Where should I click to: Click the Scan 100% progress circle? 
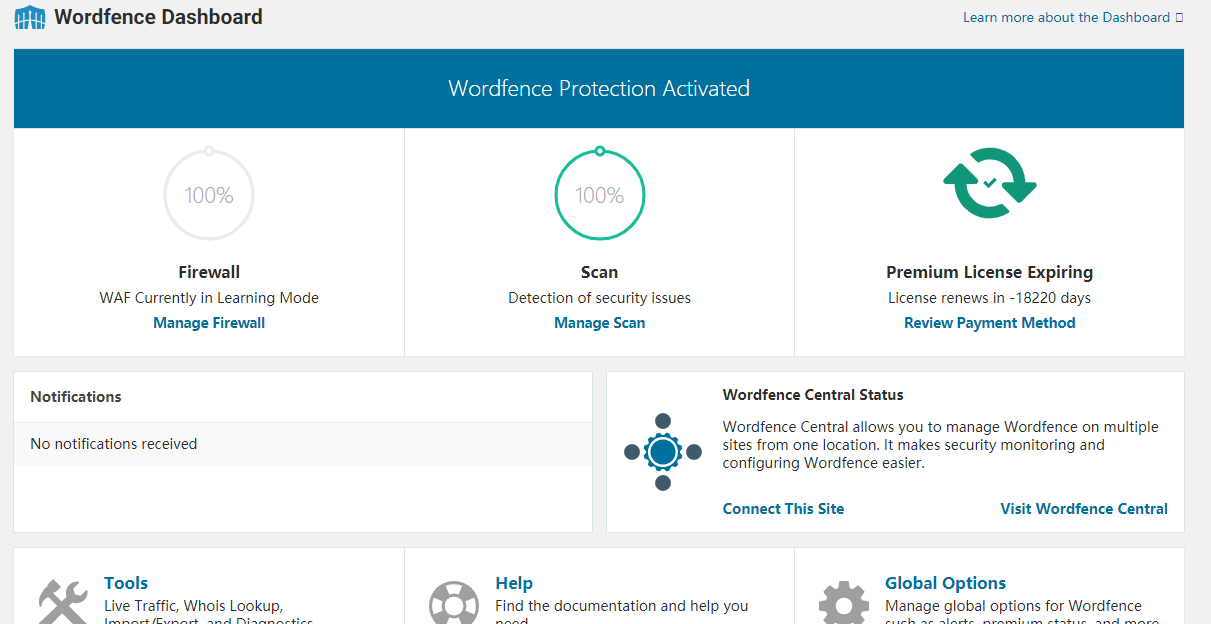[600, 195]
